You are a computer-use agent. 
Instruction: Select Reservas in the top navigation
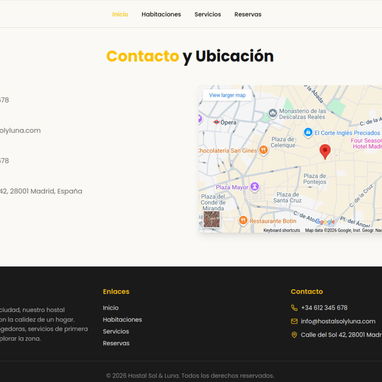coord(248,14)
